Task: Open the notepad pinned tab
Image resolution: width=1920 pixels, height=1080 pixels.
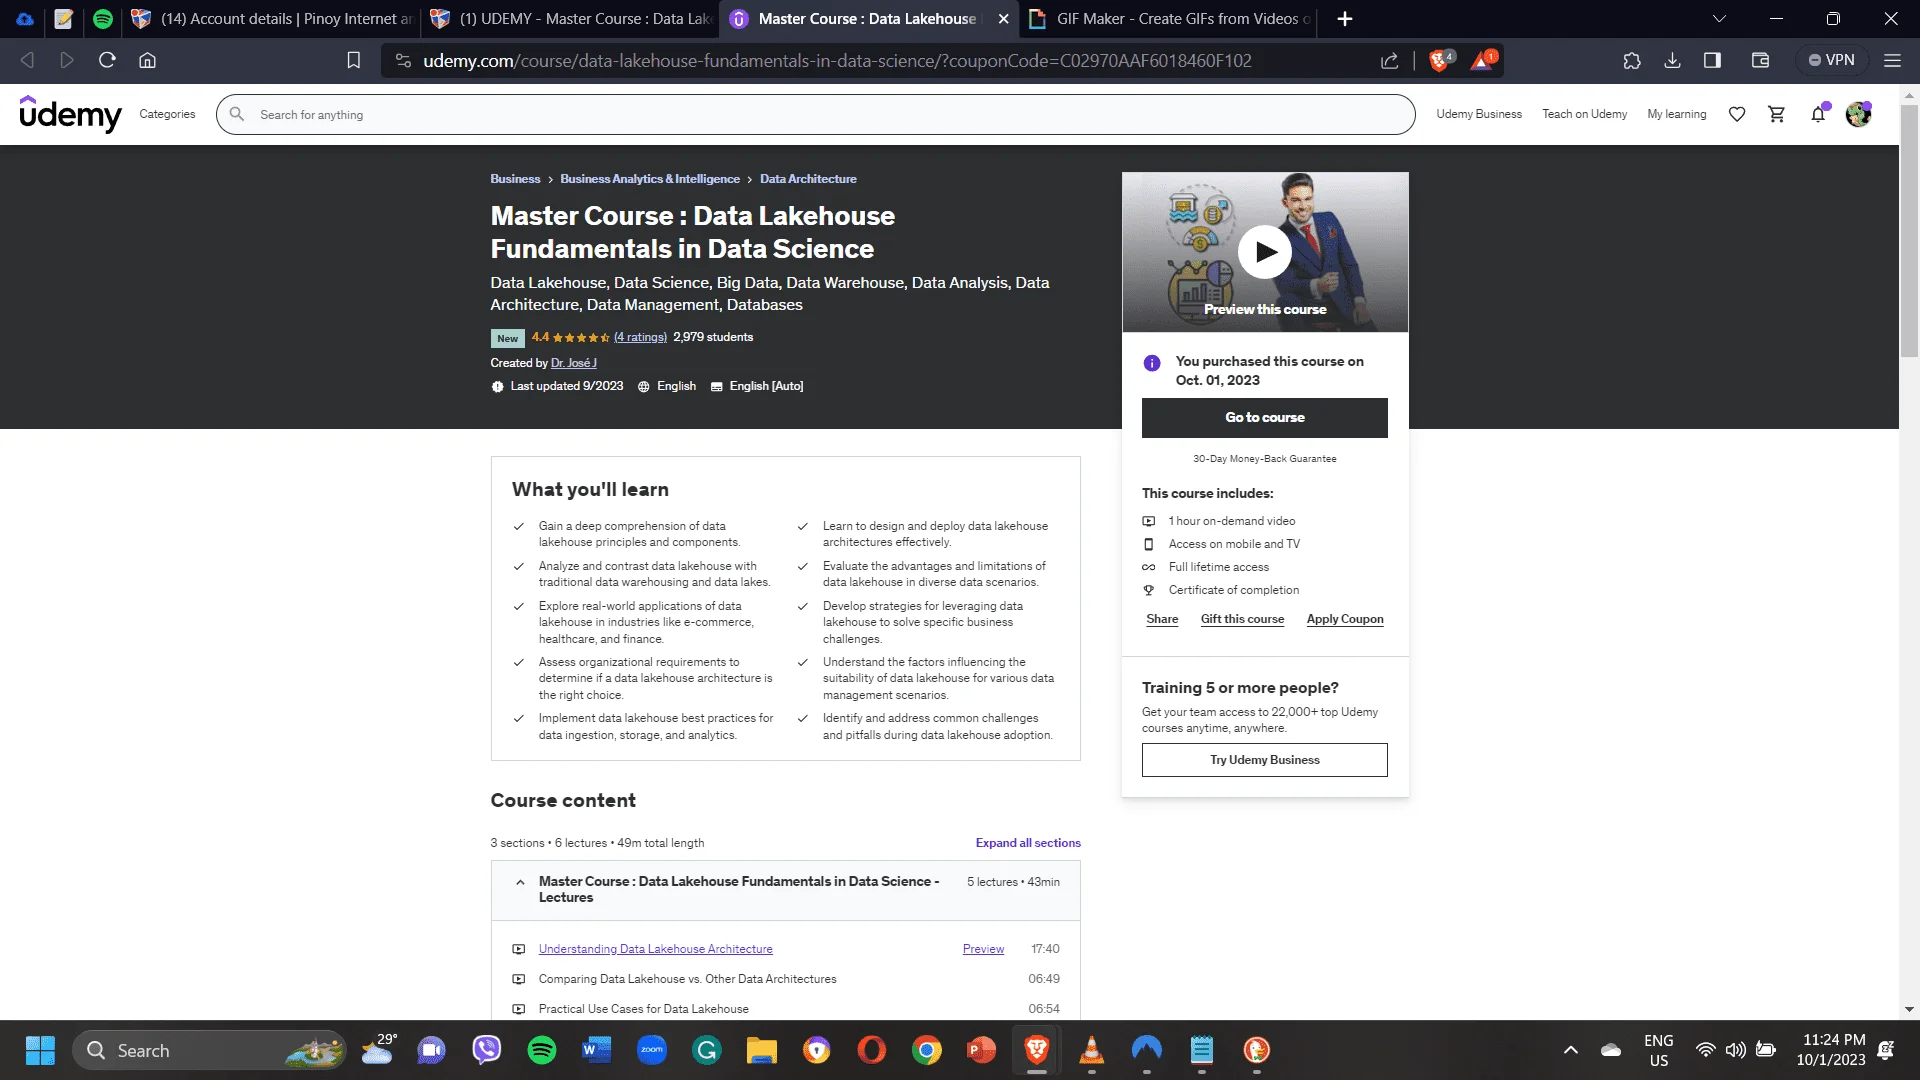Action: tap(64, 19)
